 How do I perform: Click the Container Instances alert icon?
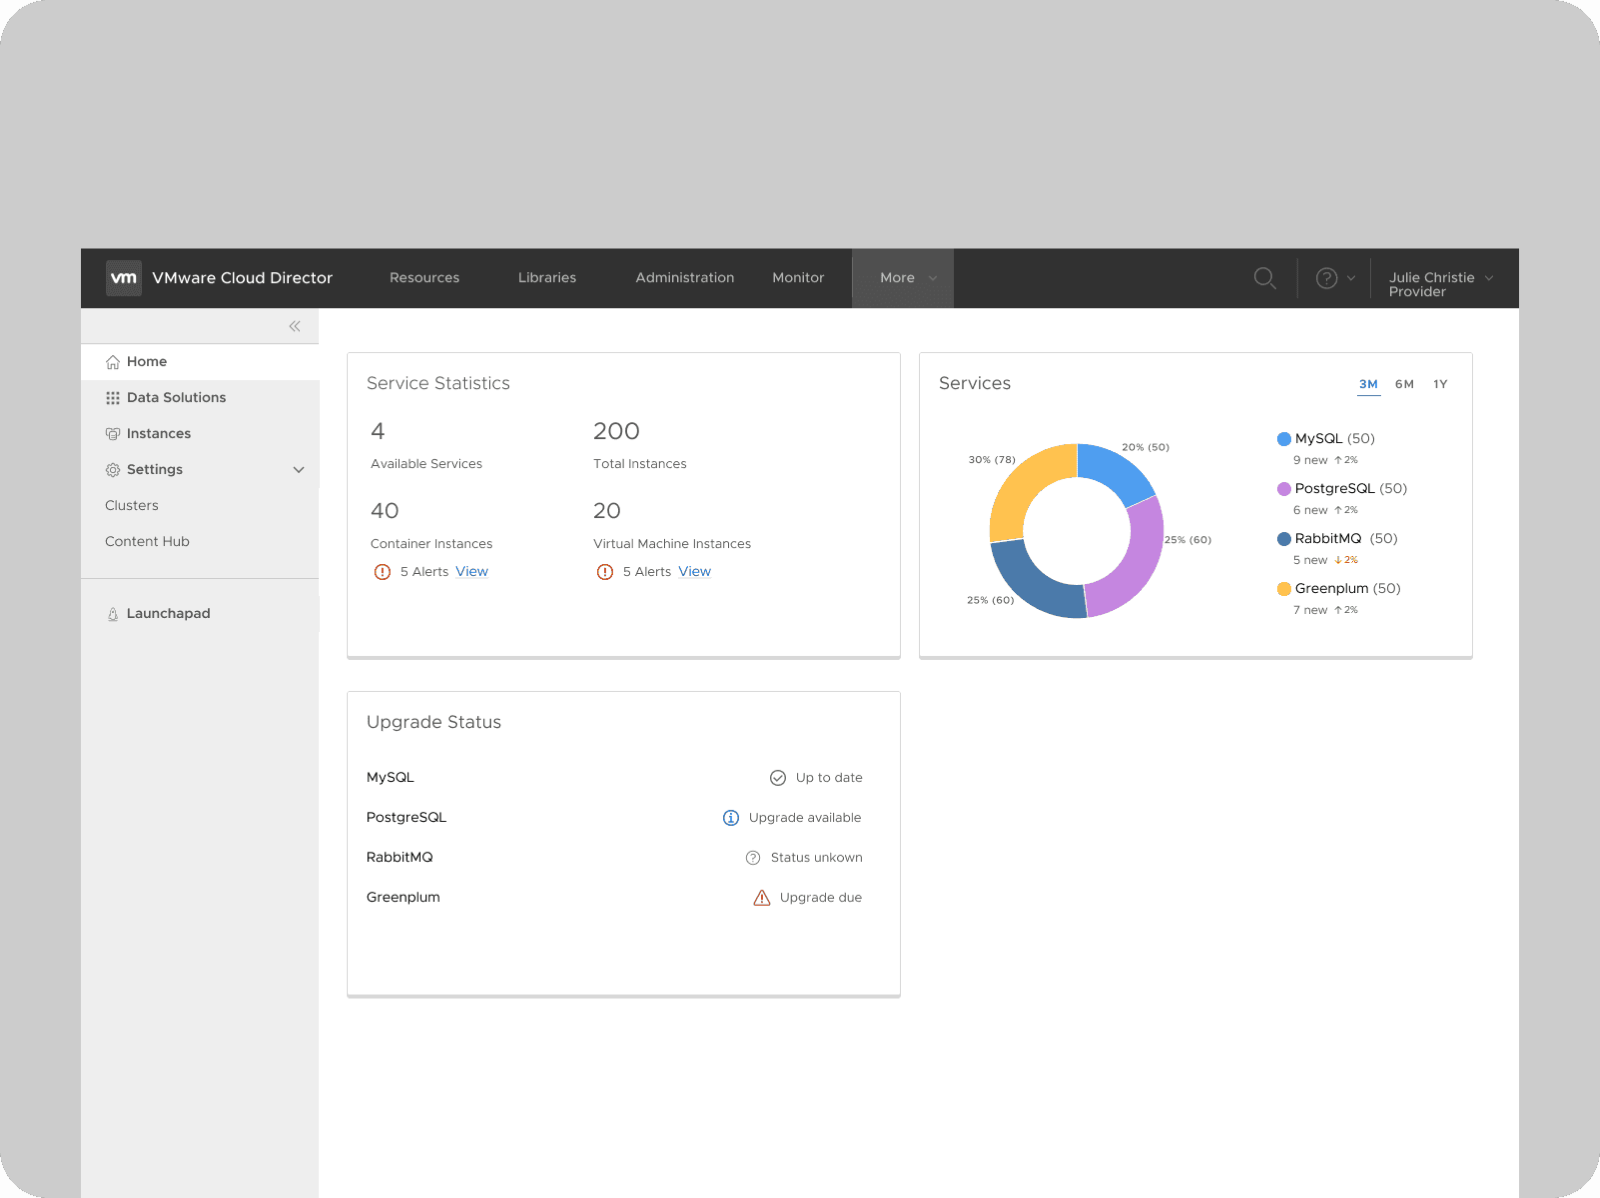point(382,572)
